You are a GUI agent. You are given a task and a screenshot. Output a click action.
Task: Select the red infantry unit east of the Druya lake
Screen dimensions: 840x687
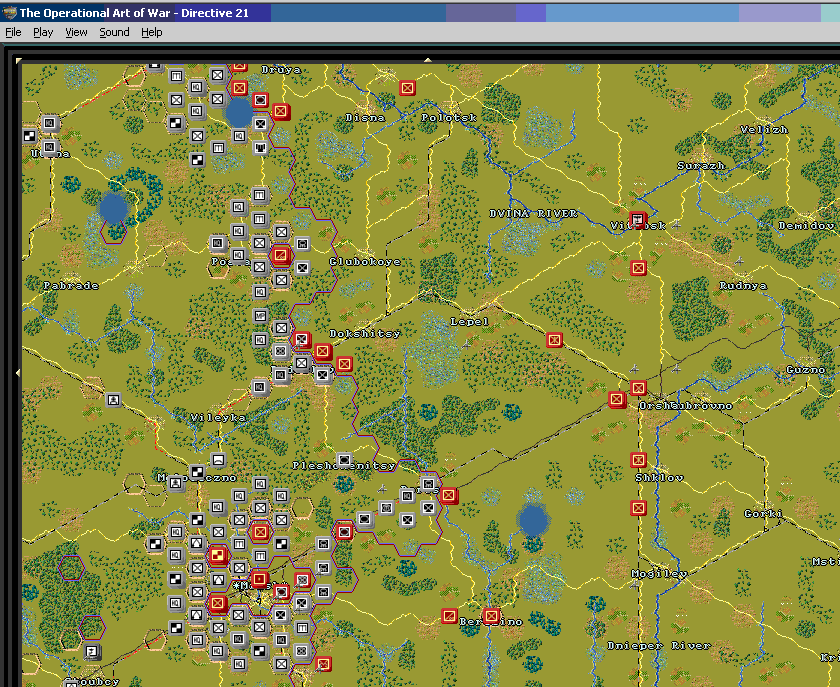click(281, 111)
